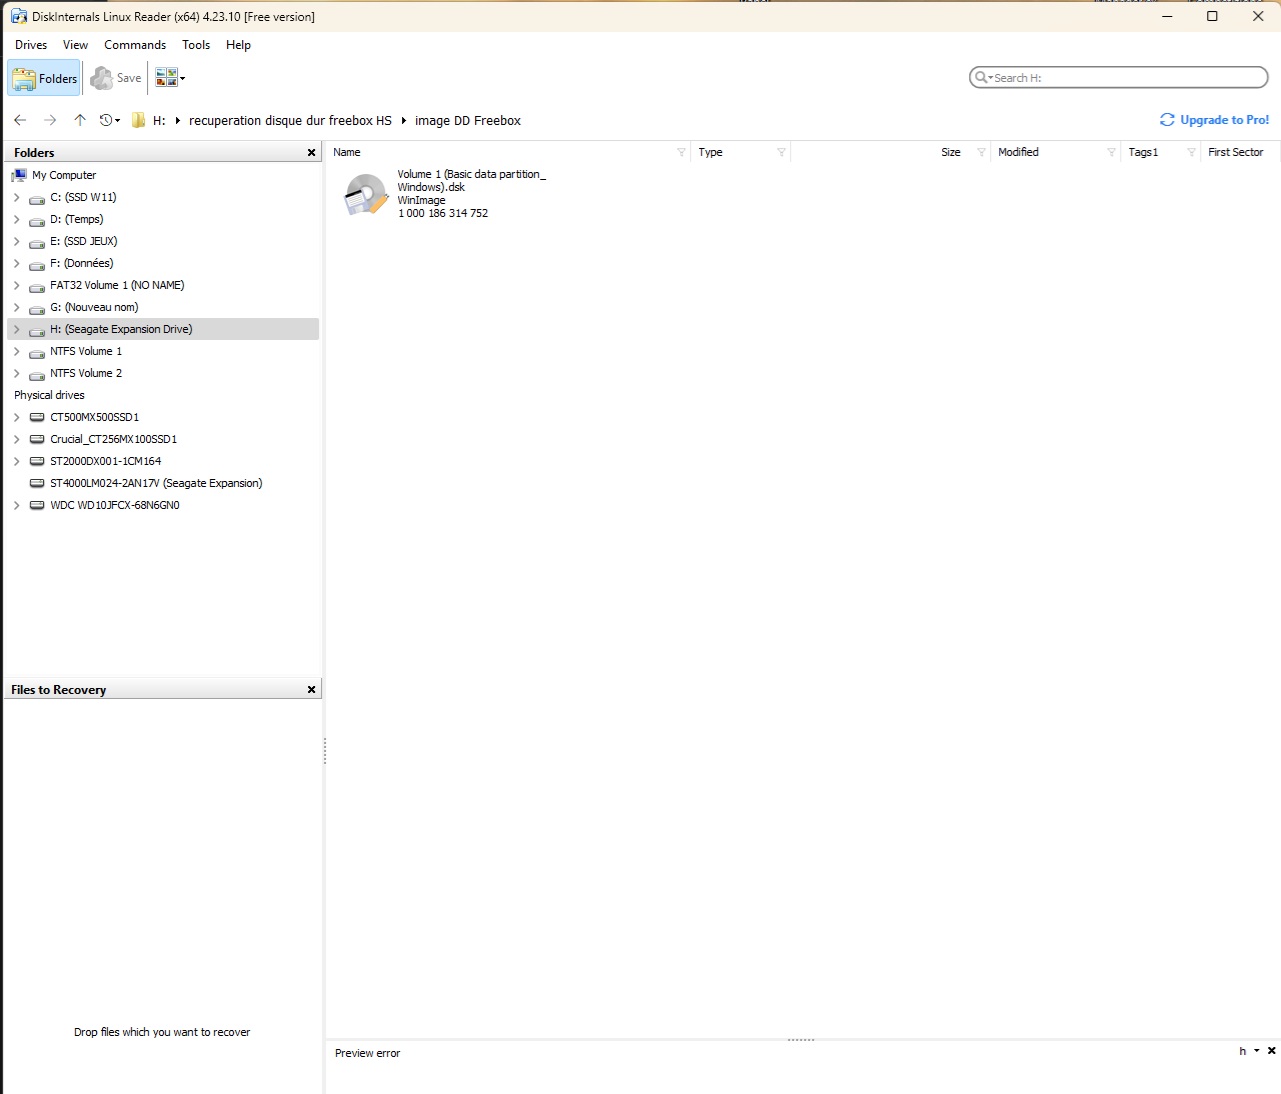Click the CT500MX500SSD1 disk icon
Viewport: 1281px width, 1094px height.
point(37,417)
